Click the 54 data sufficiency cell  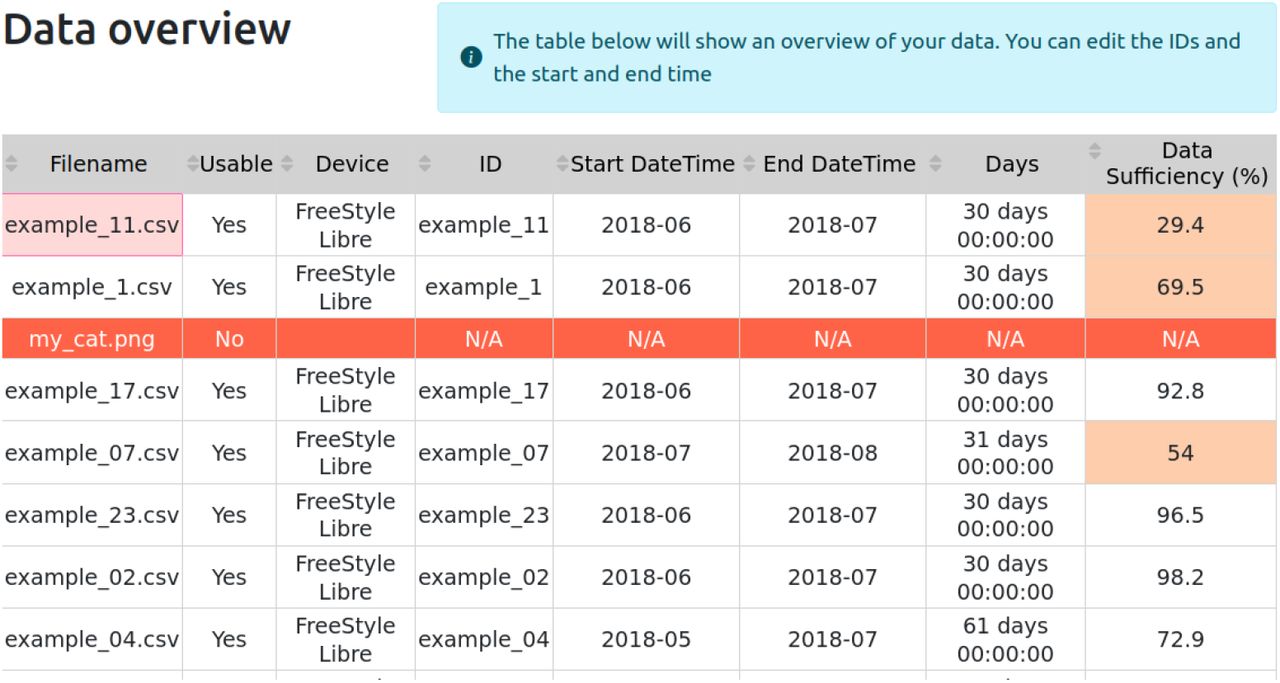1180,453
